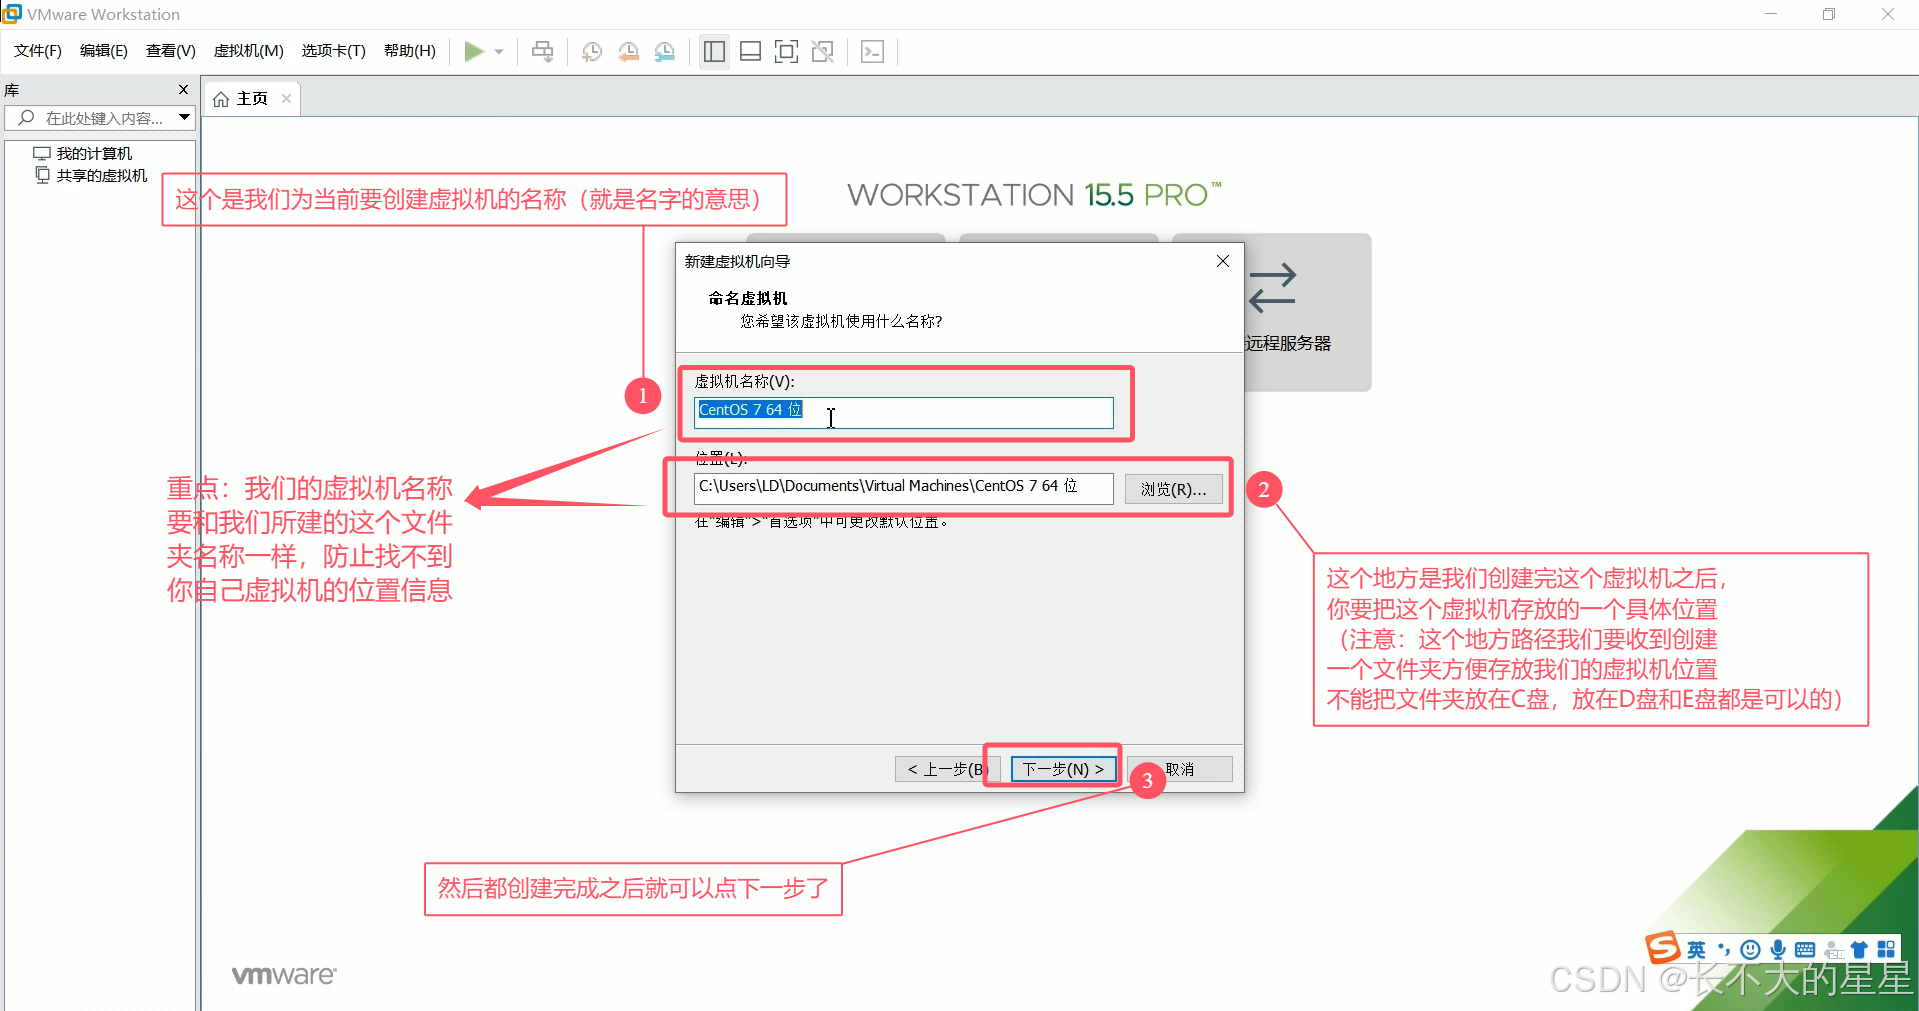Image resolution: width=1919 pixels, height=1011 pixels.
Task: Switch to the 主页 tab
Action: [252, 99]
